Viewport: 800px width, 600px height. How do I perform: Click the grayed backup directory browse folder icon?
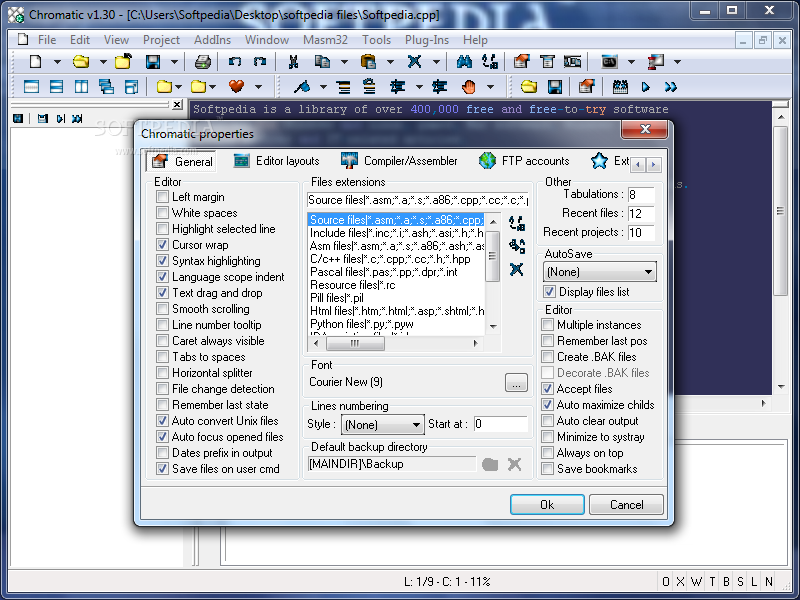tap(490, 464)
